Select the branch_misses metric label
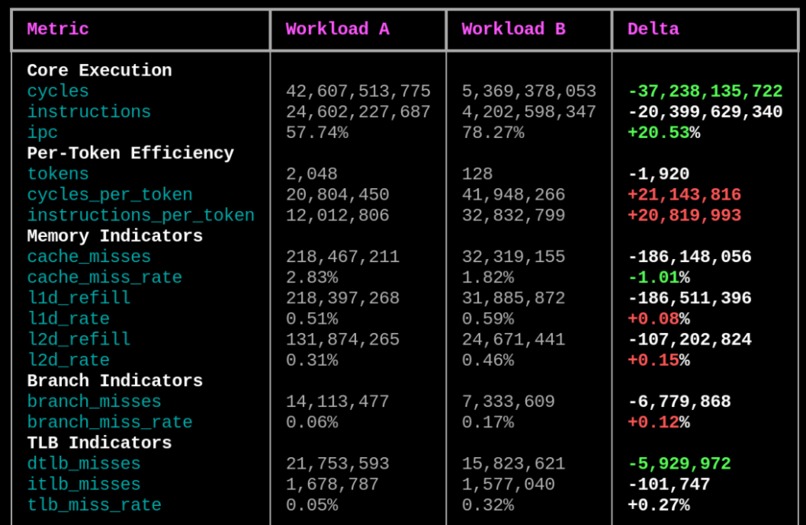806x525 pixels. point(94,401)
